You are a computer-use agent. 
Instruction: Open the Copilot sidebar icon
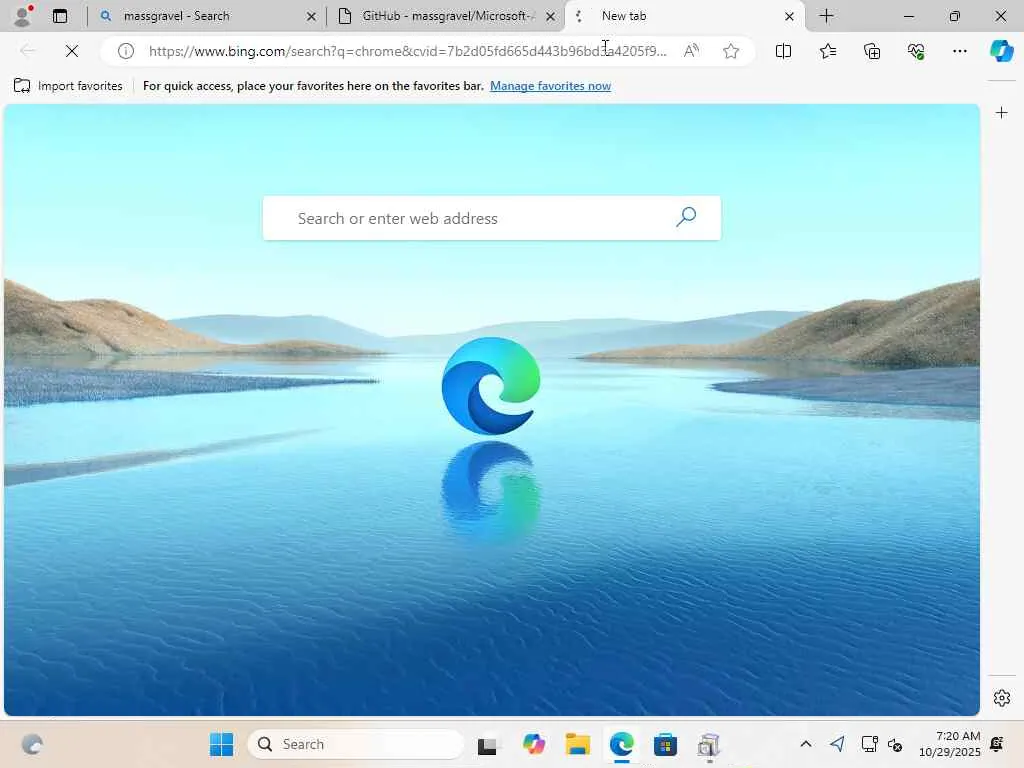point(1002,51)
